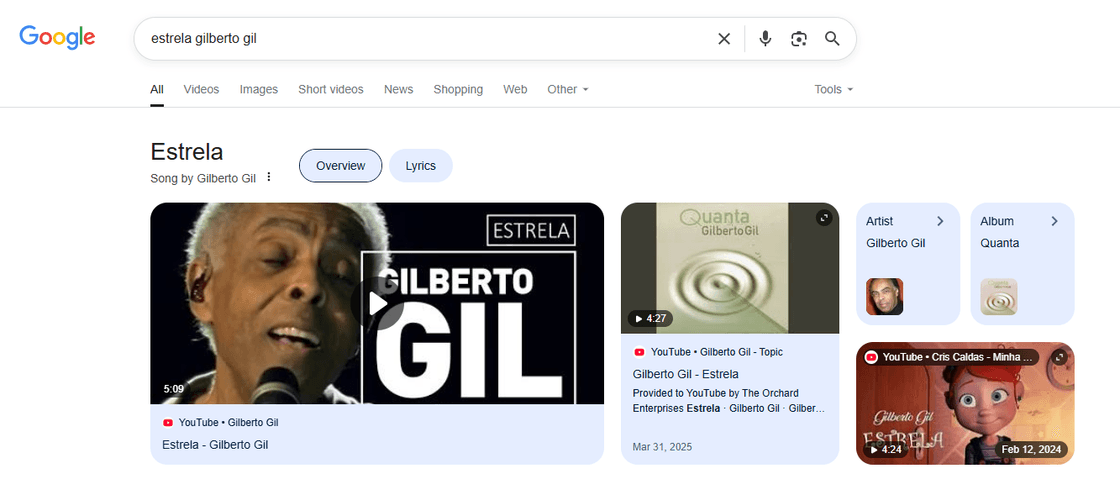
Task: Open the Cris Caldas animated Estrela video thumbnail
Action: pos(965,403)
